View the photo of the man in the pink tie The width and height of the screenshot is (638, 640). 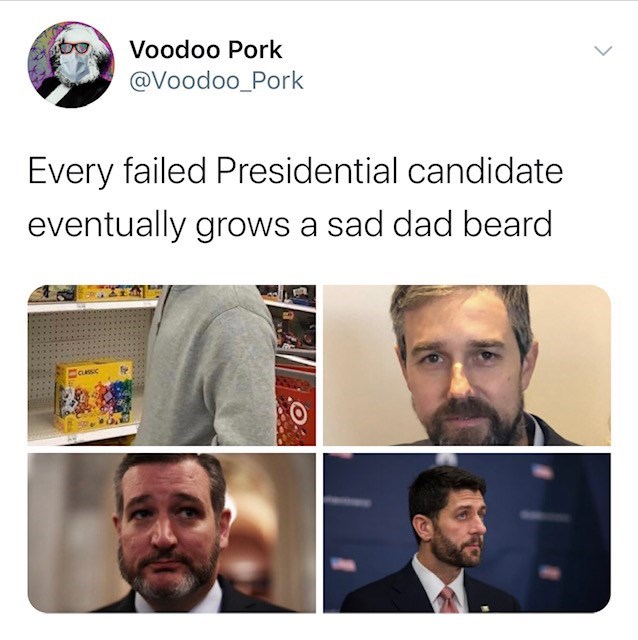tap(467, 533)
